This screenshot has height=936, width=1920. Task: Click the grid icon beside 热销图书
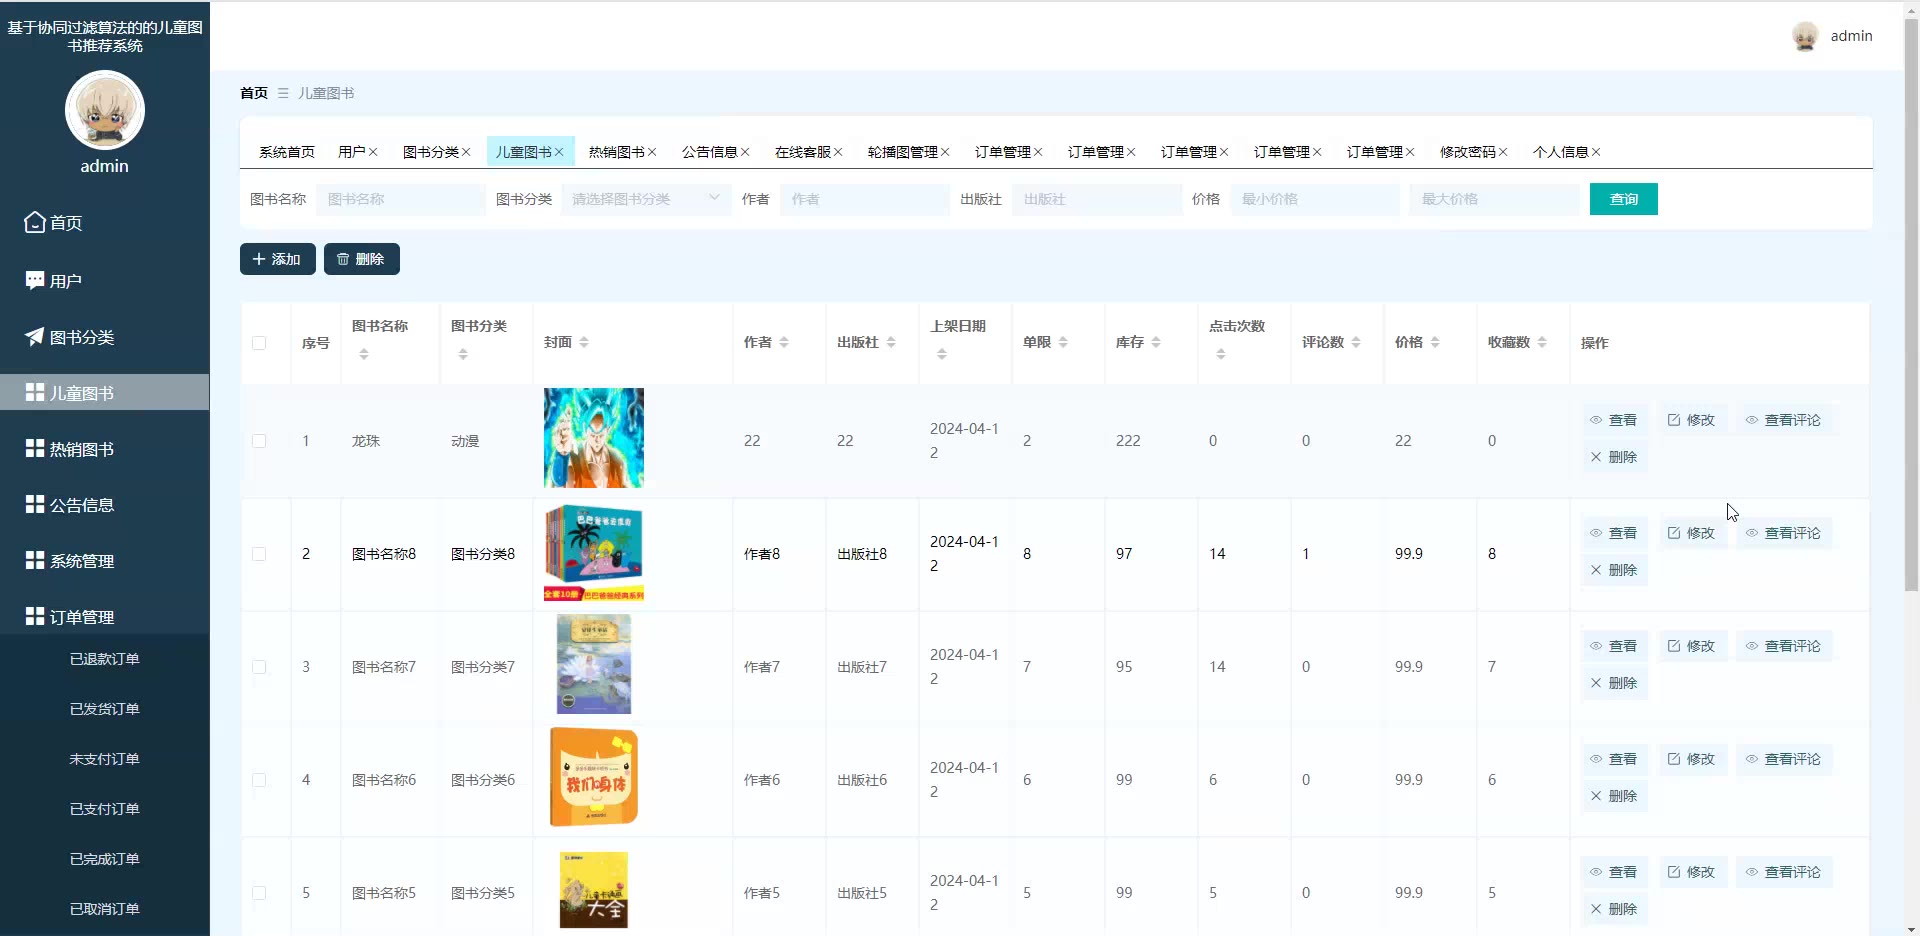(x=35, y=448)
